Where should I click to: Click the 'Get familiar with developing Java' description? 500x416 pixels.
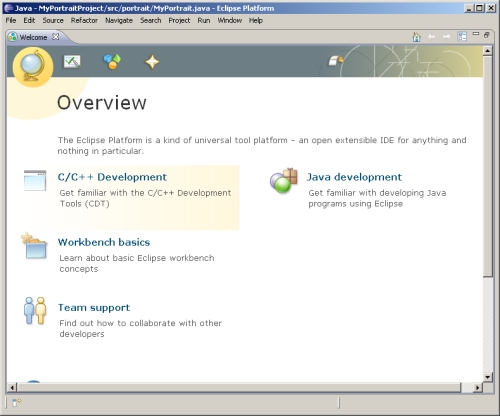[377, 198]
